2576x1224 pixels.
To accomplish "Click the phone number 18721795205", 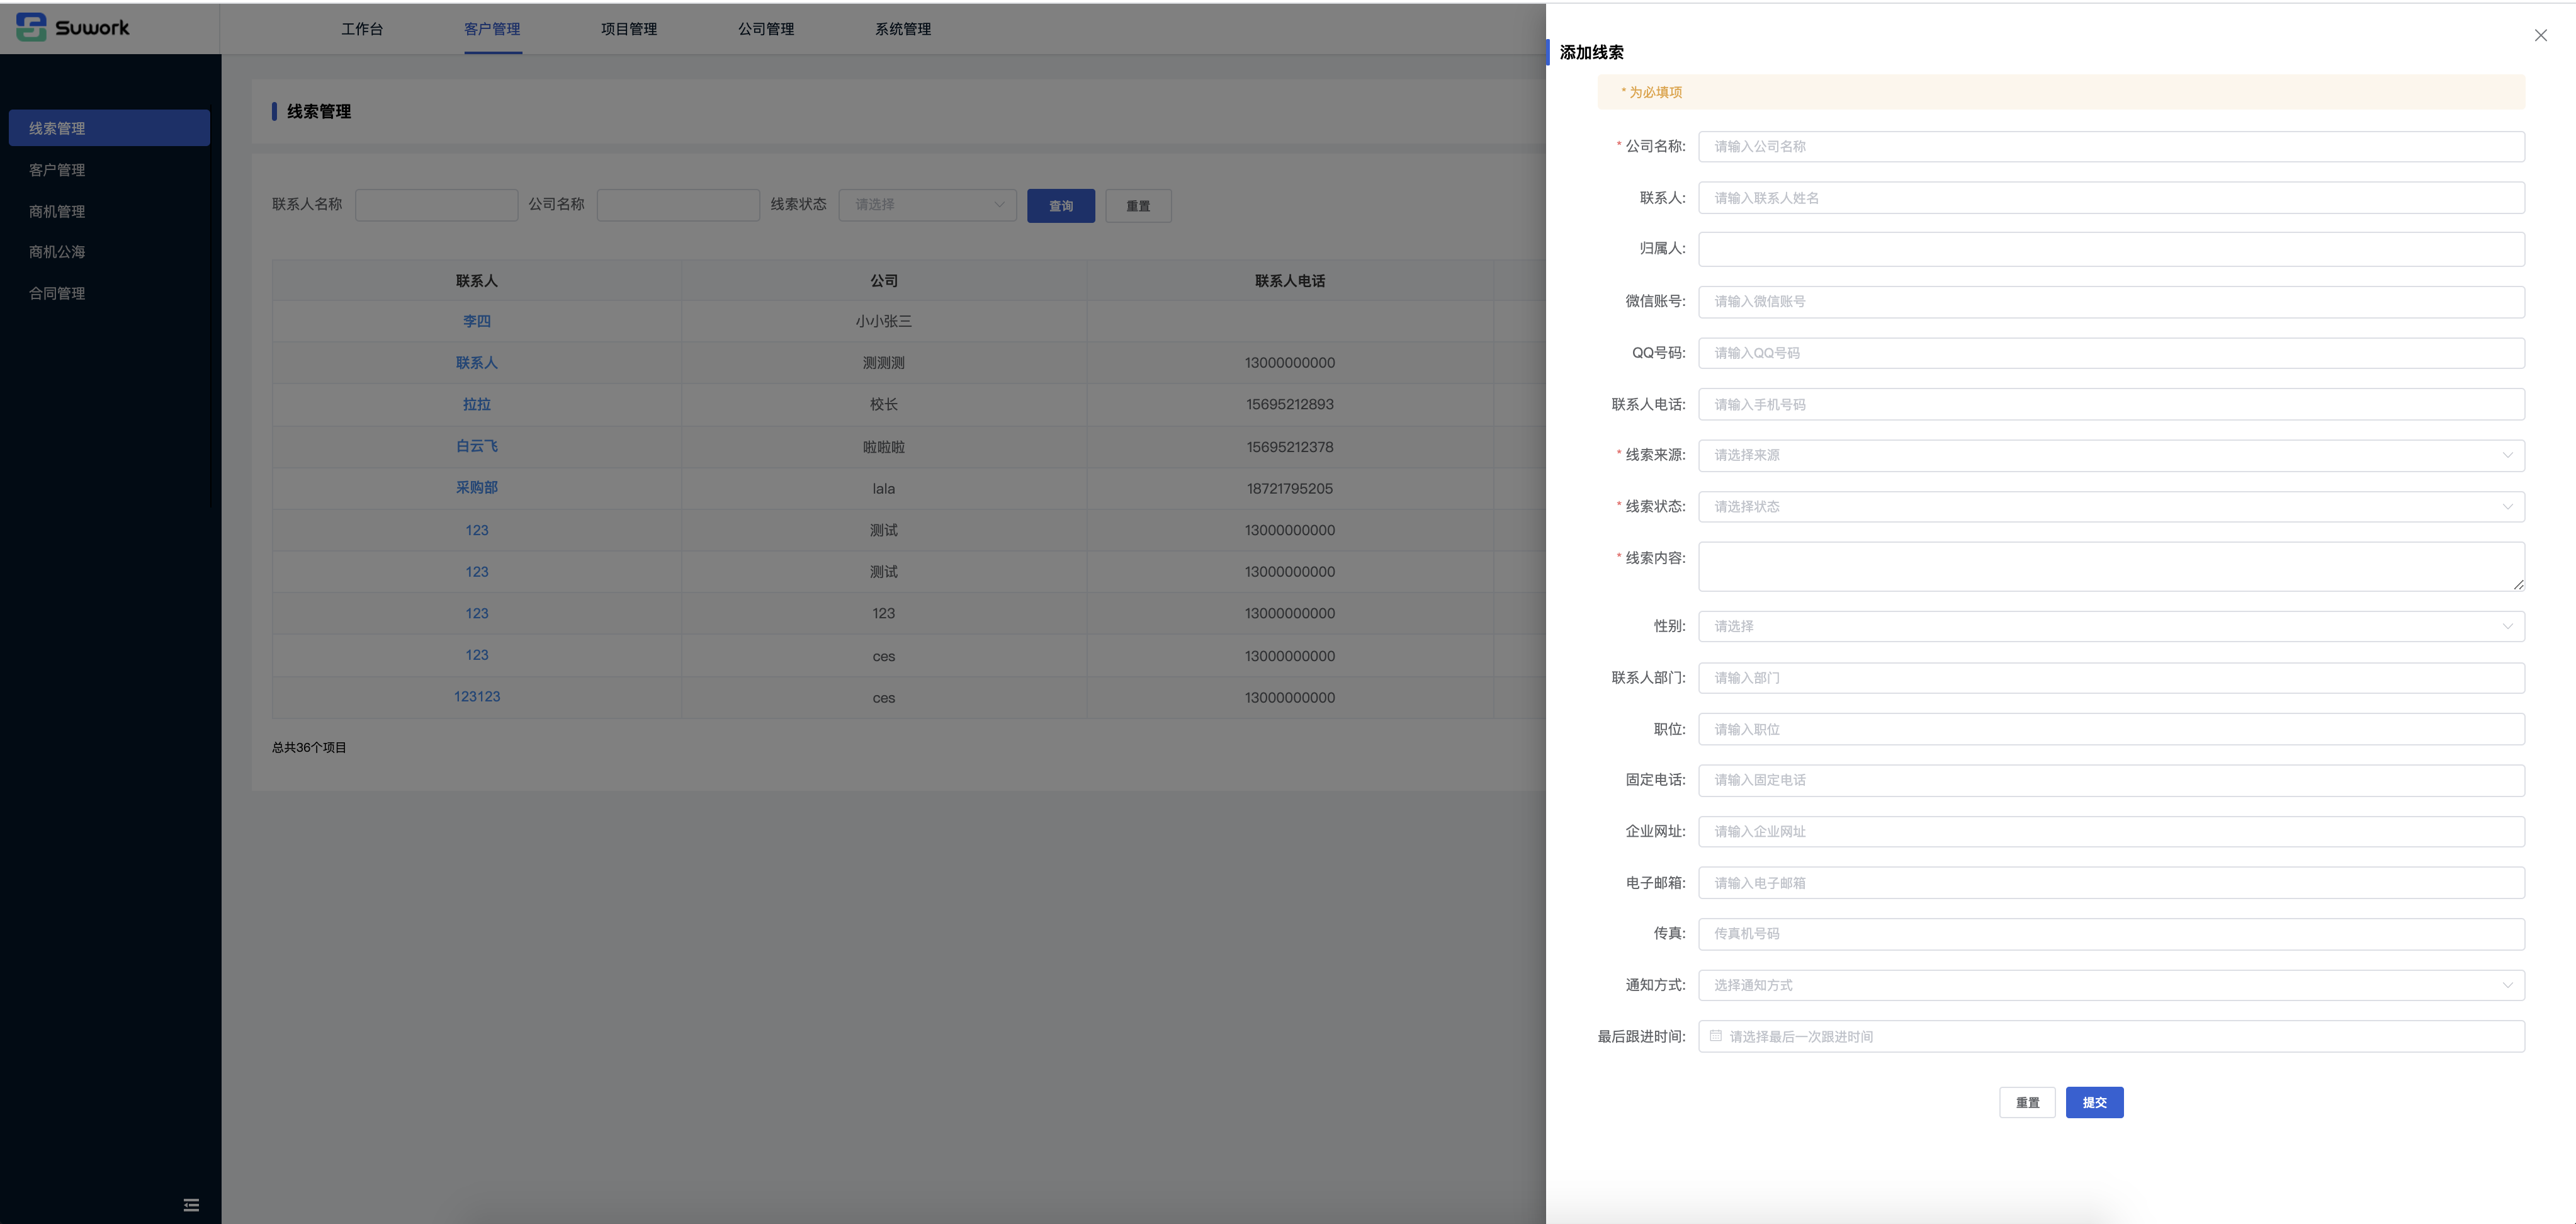I will [1290, 488].
